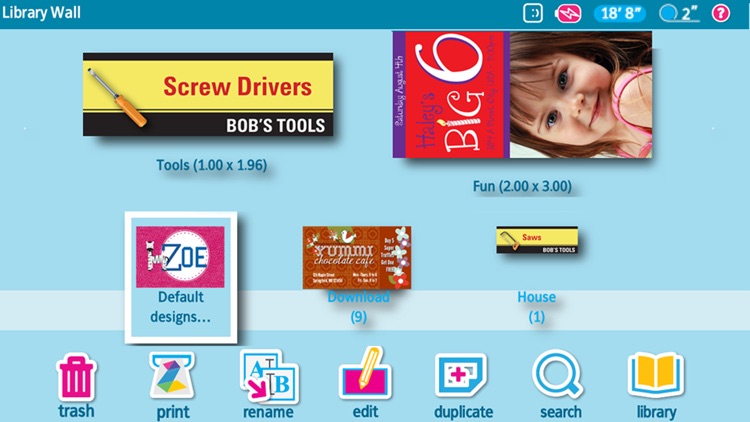Open the edit pencil tool
The width and height of the screenshot is (750, 422).
click(365, 375)
